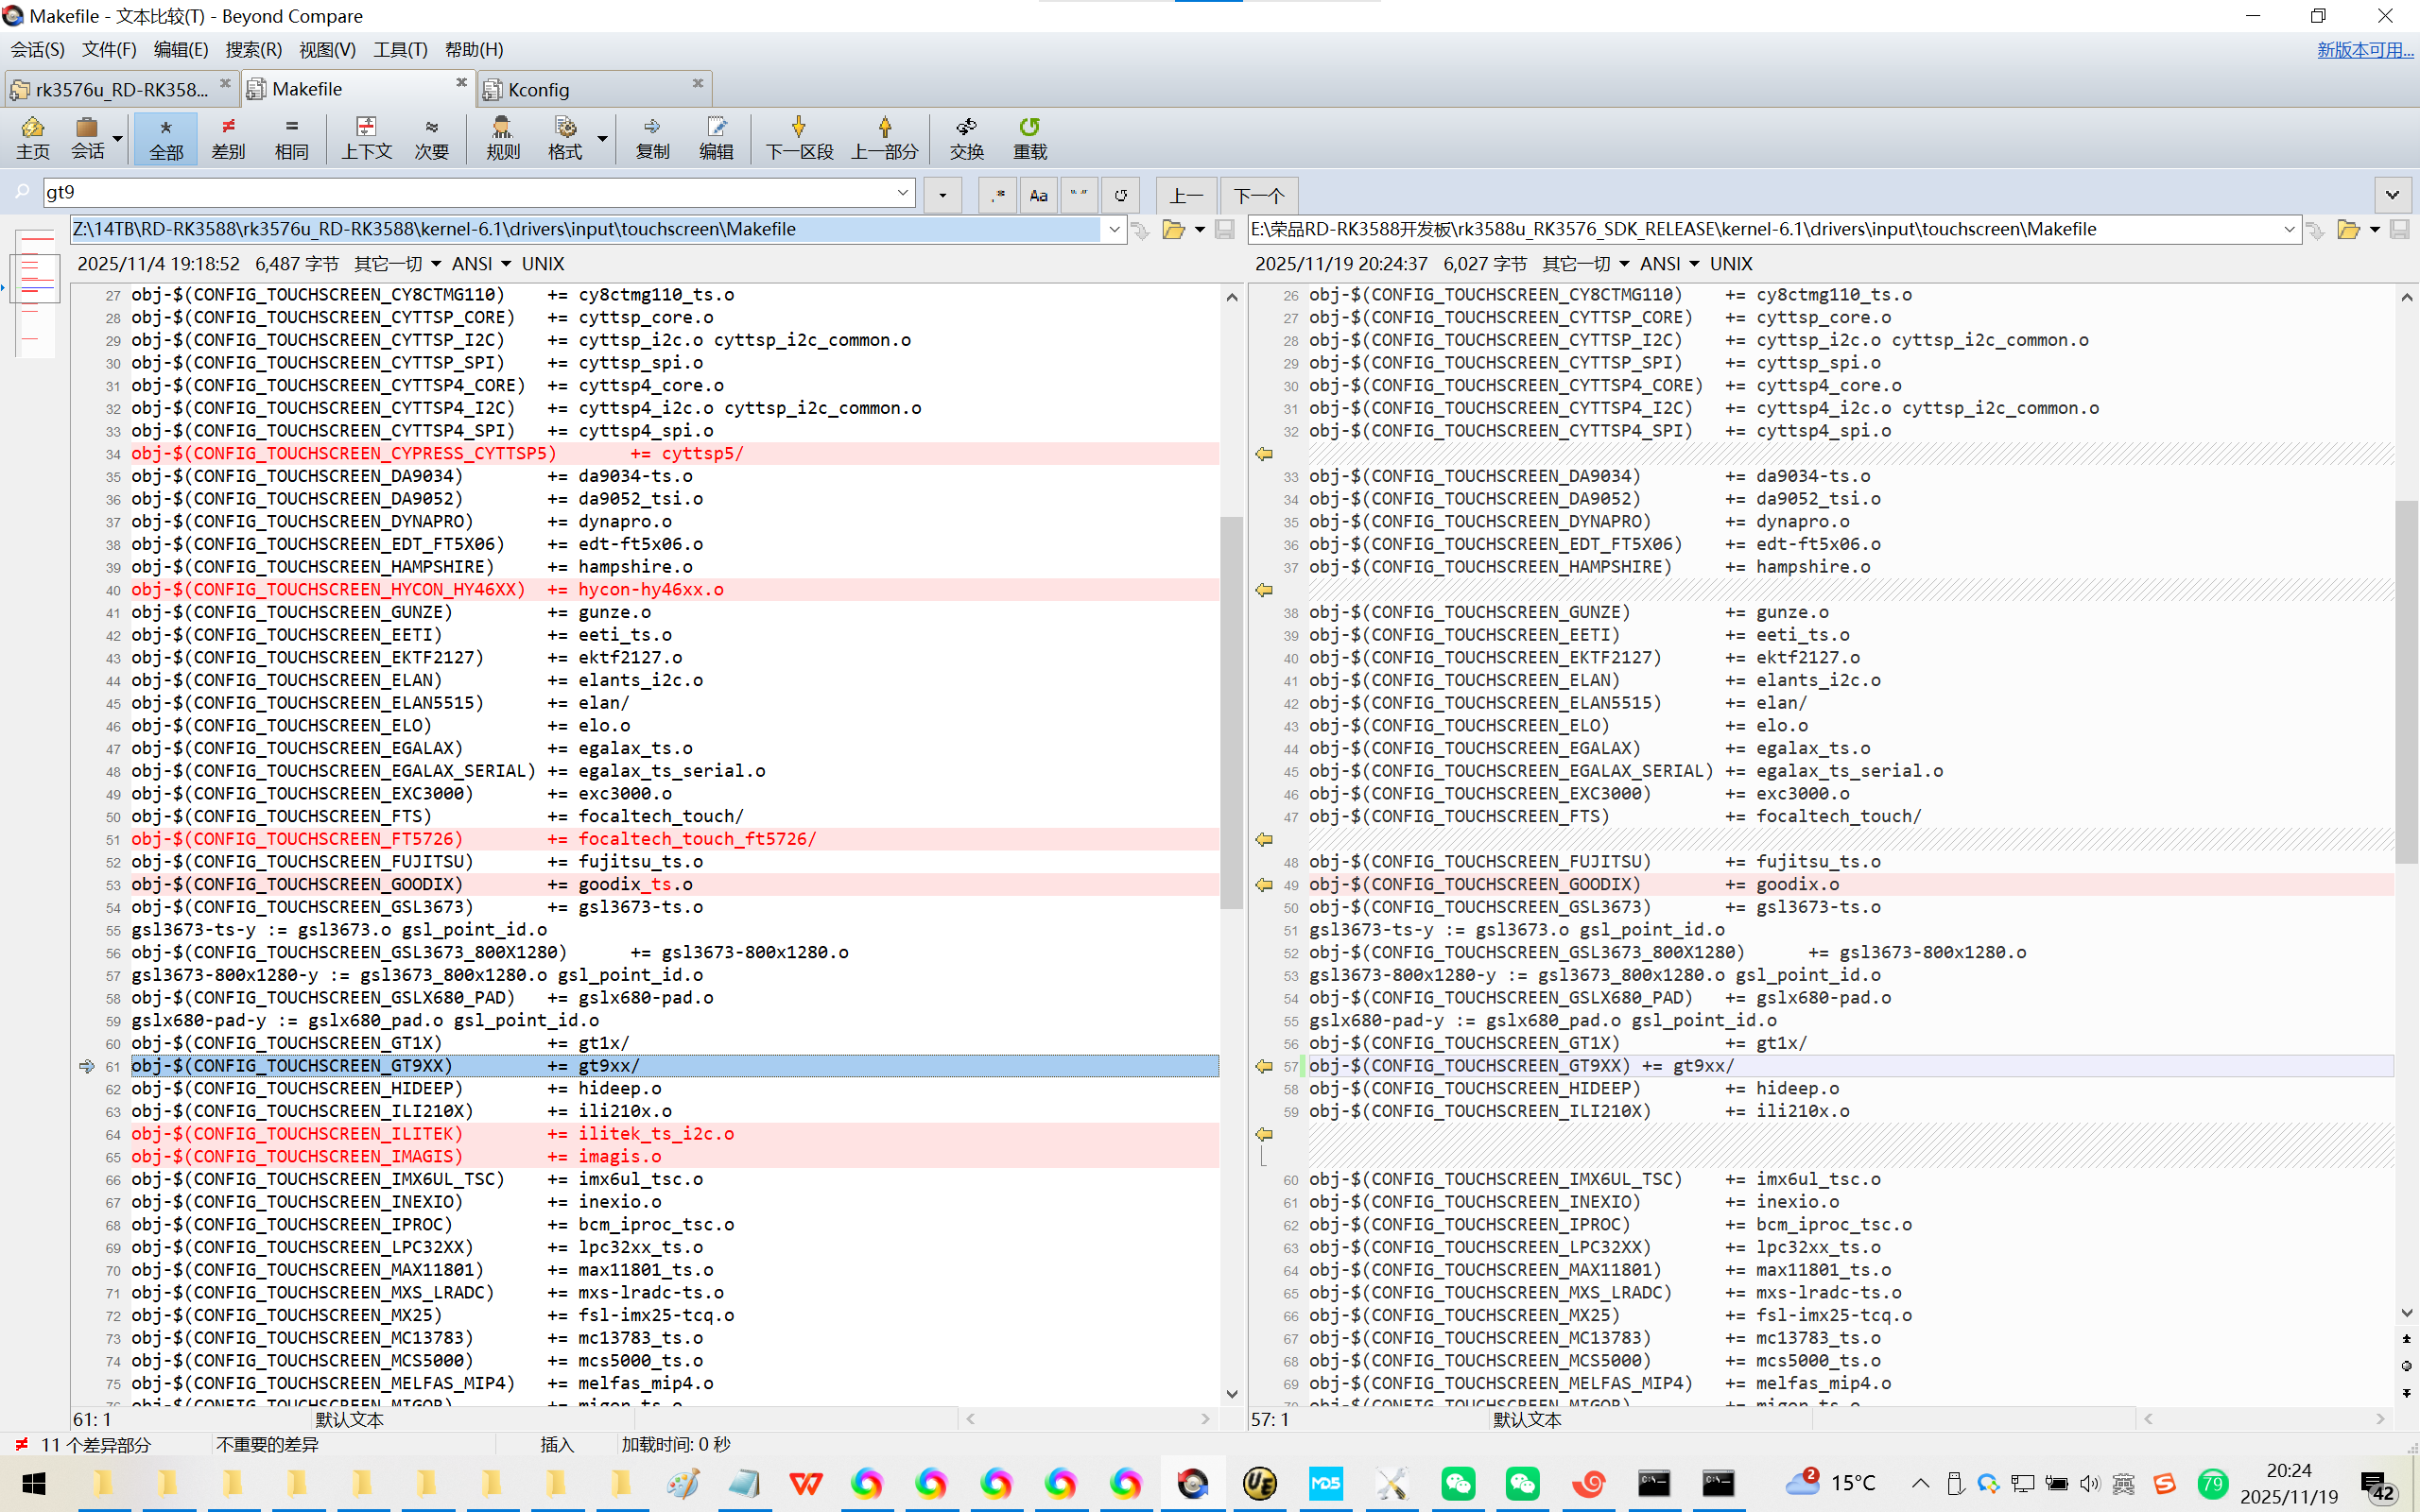Toggle Show All (全部) display filter

tap(166, 137)
